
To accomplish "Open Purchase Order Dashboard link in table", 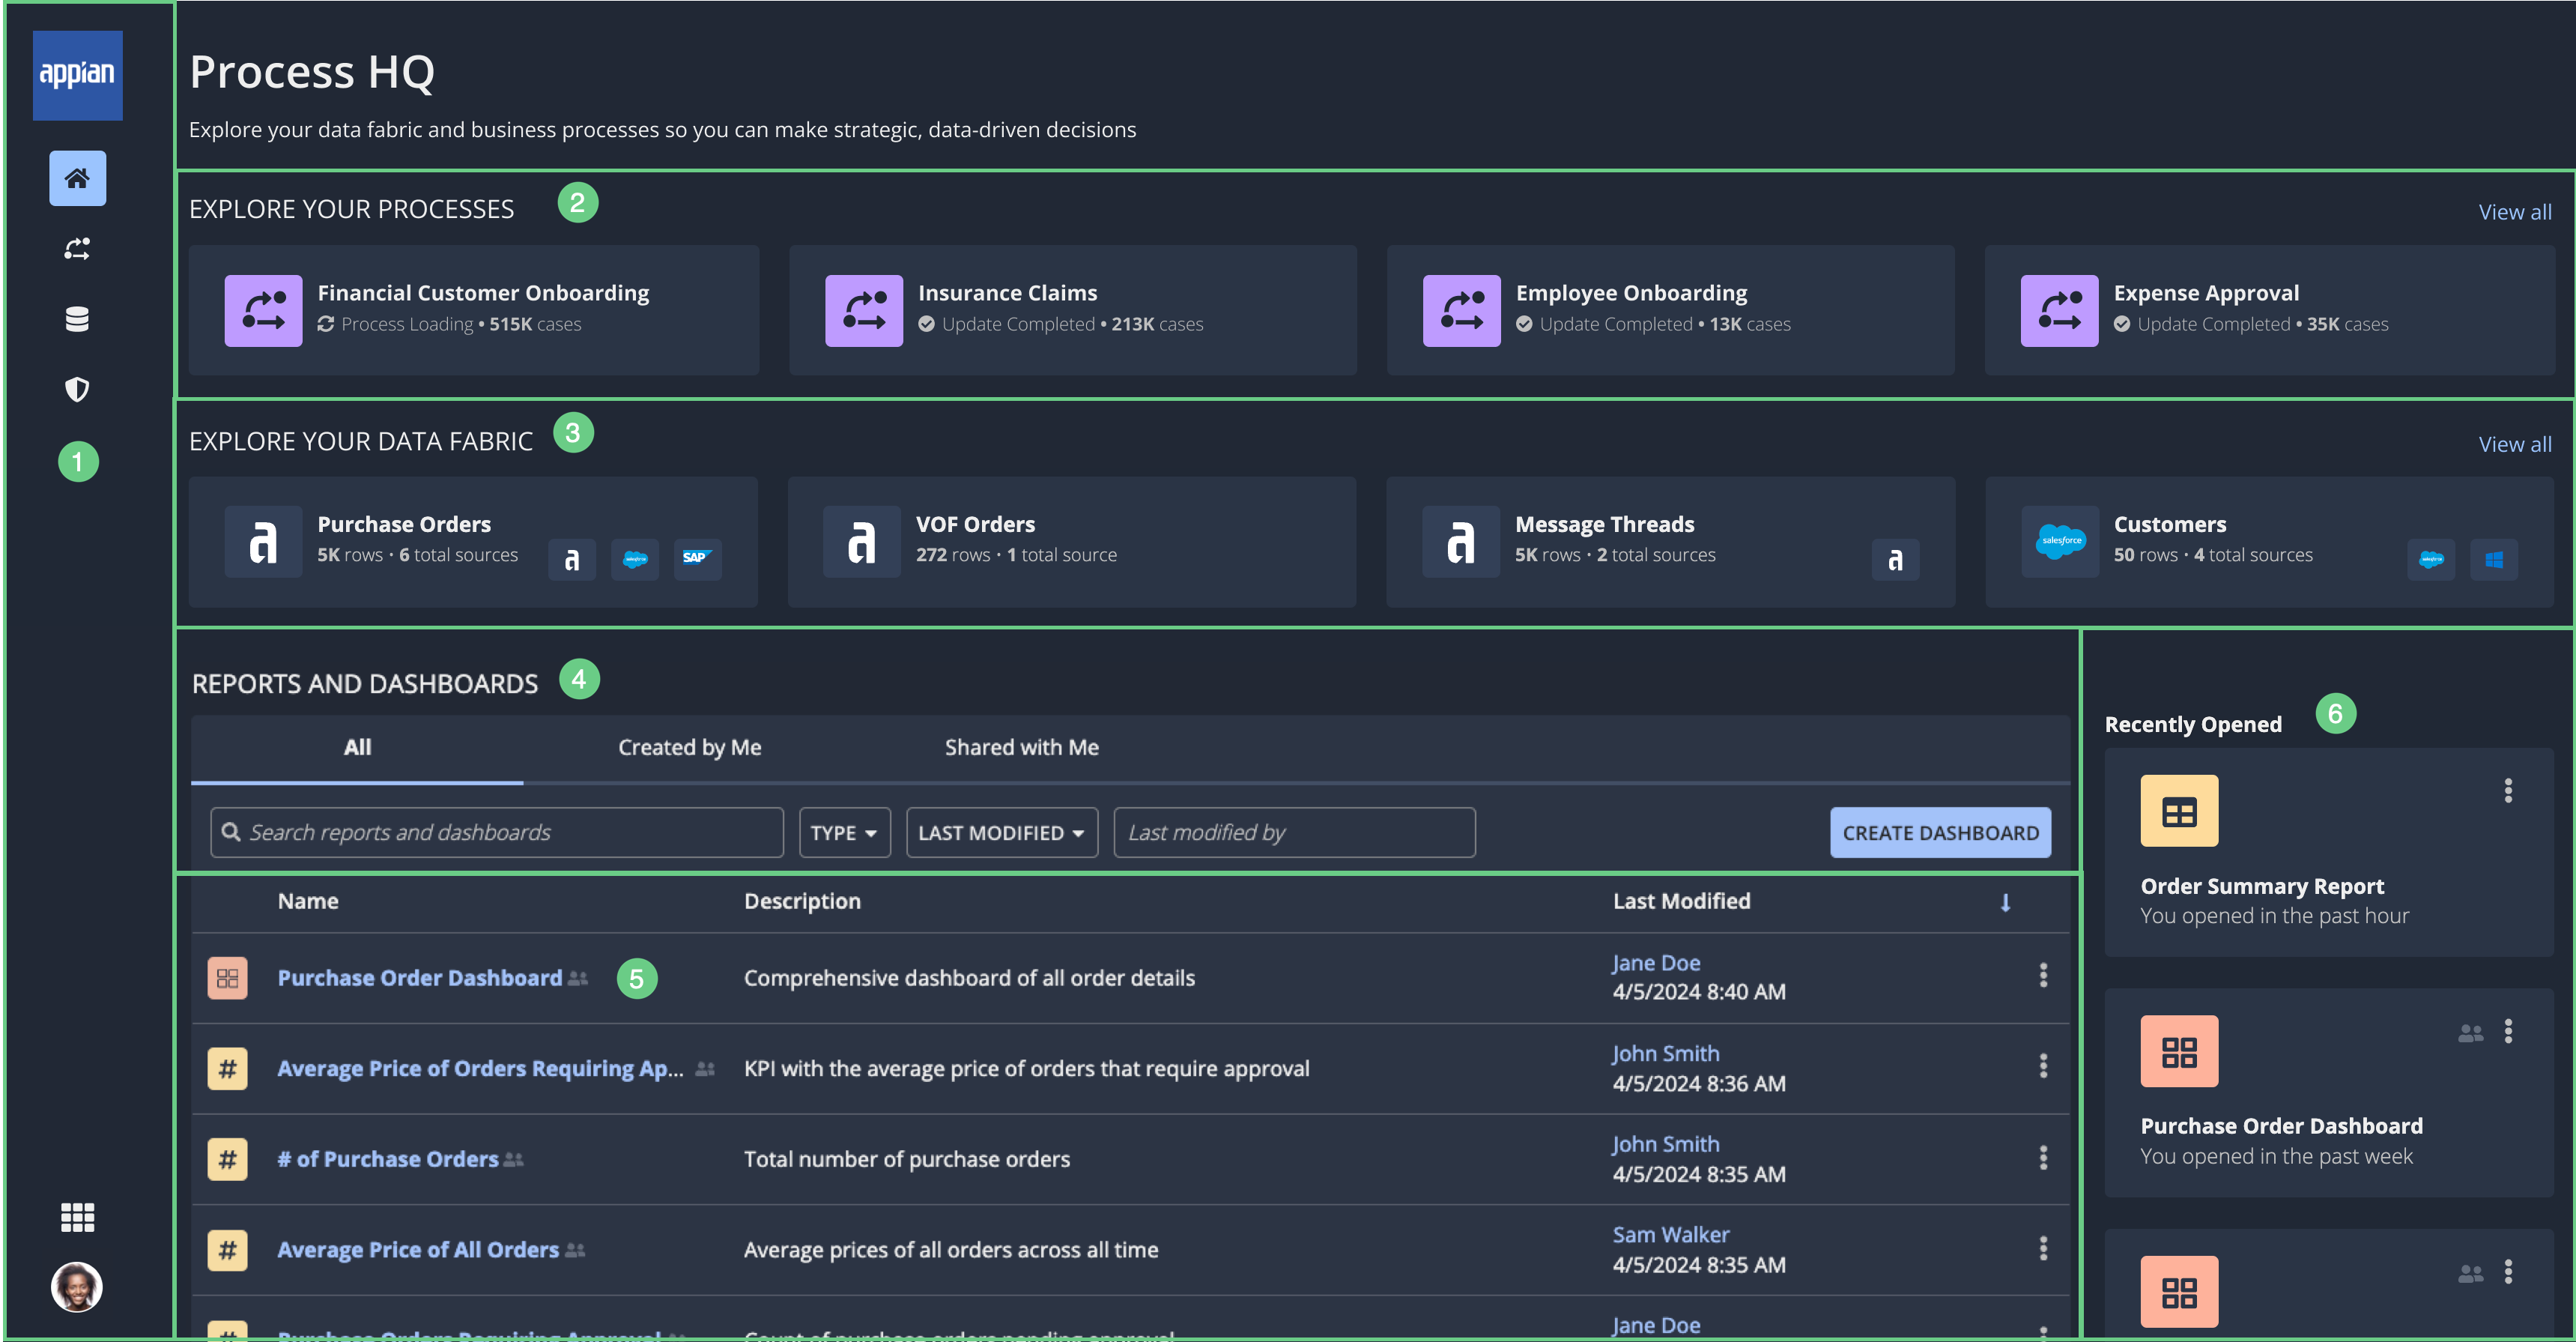I will (420, 978).
